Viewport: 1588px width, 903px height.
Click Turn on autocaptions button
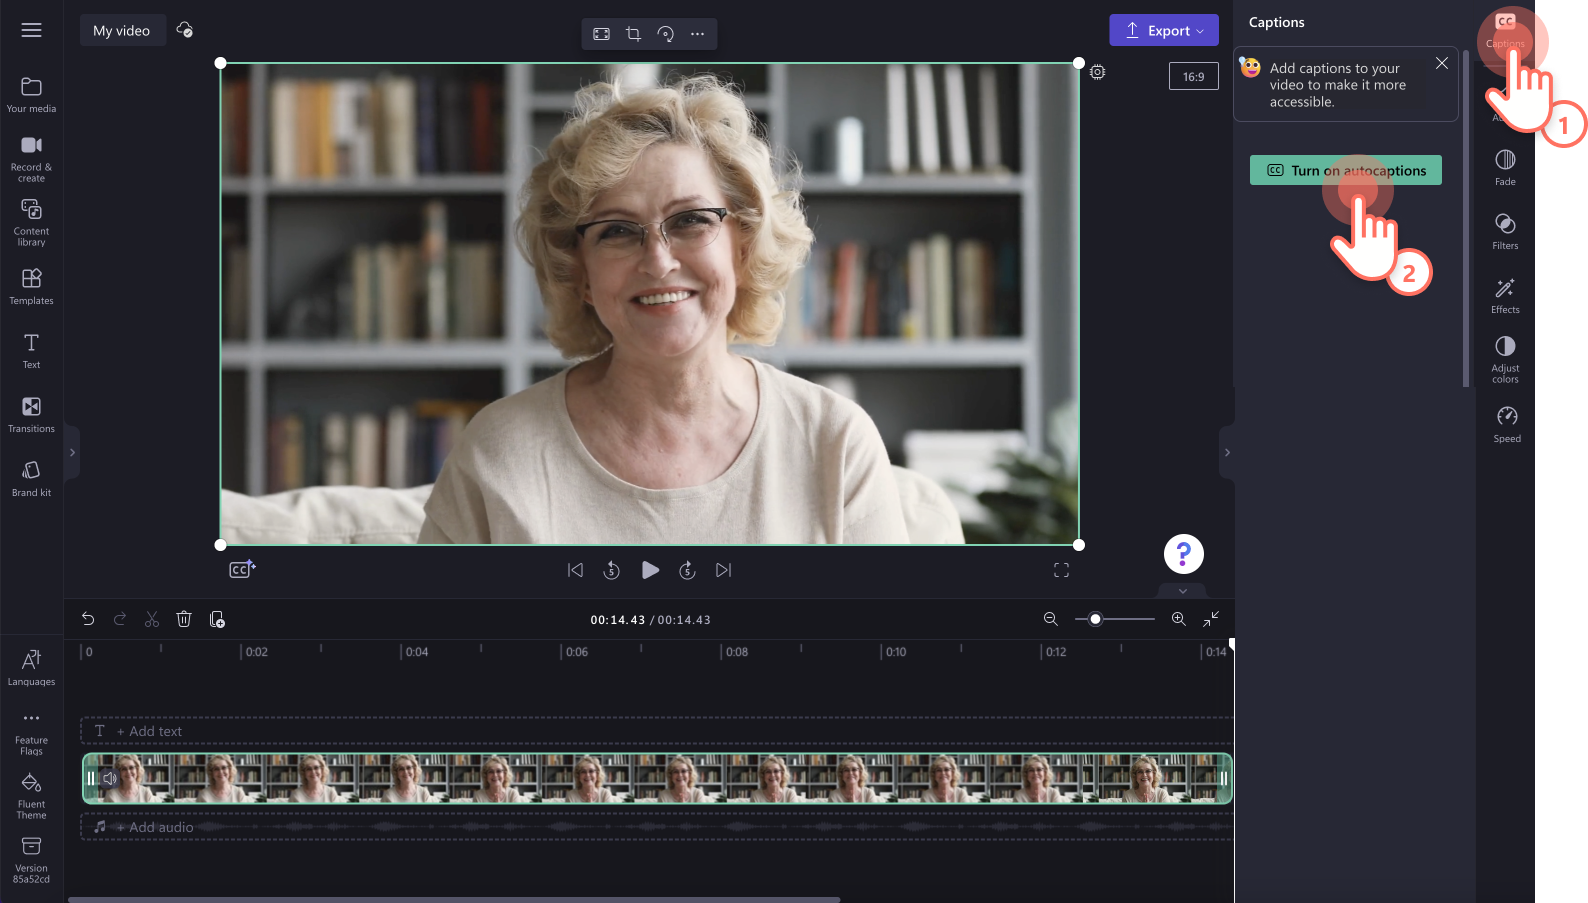1345,170
